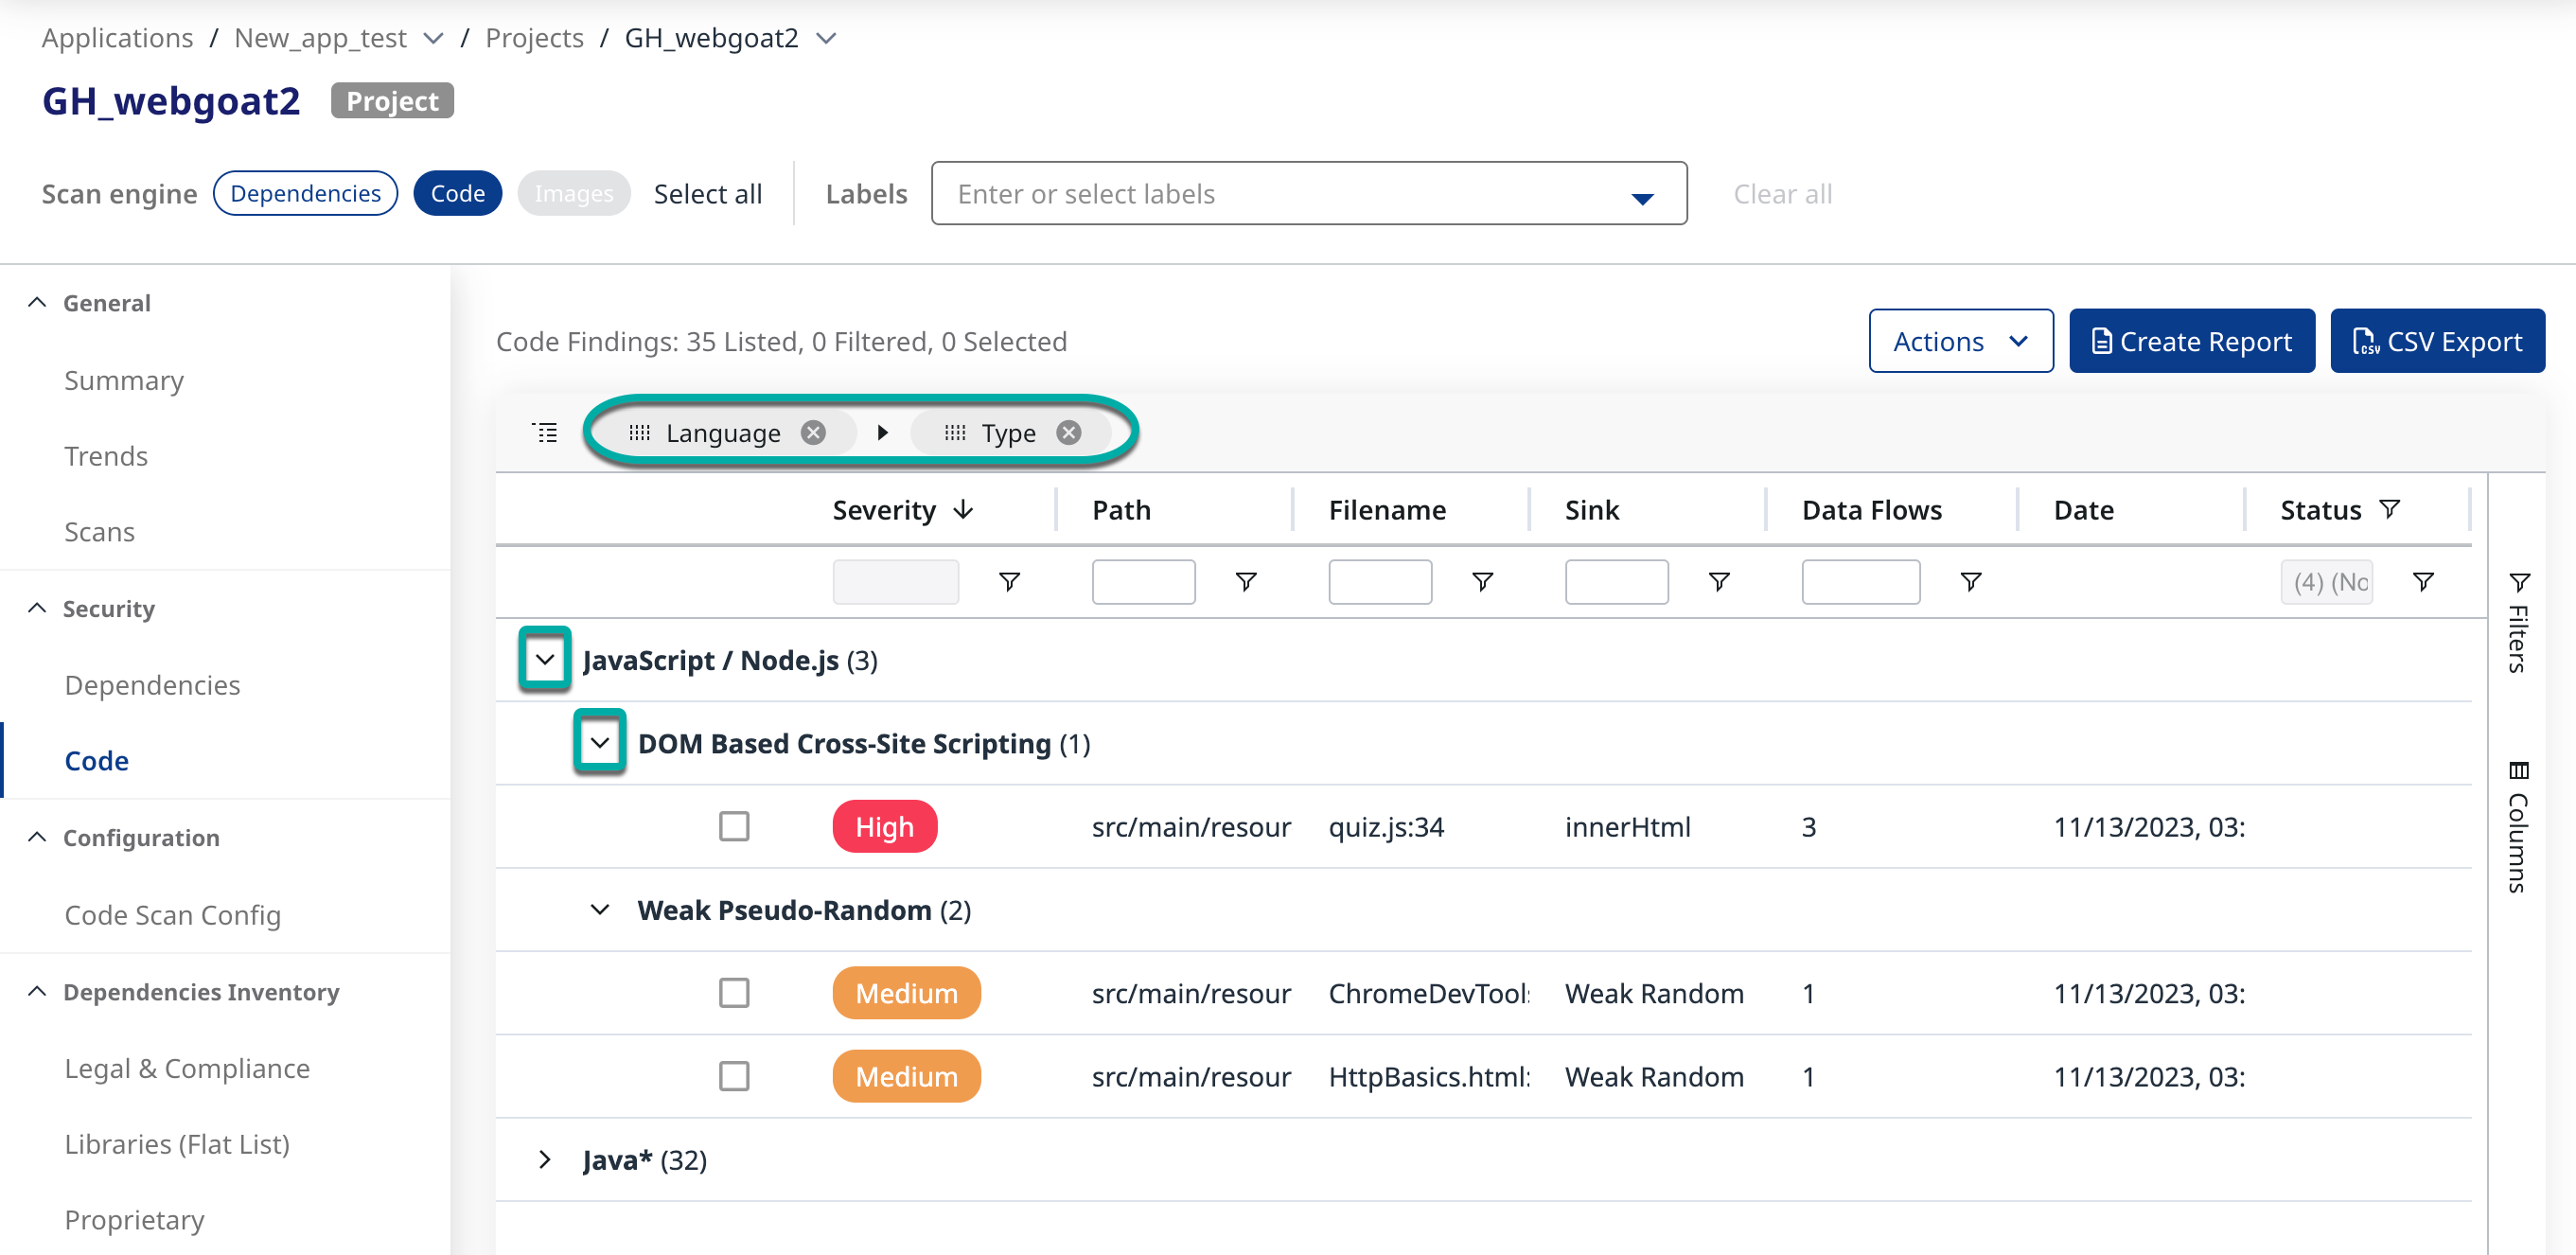Remove the Language grouping chip
Image resolution: width=2576 pixels, height=1255 pixels.
[813, 433]
